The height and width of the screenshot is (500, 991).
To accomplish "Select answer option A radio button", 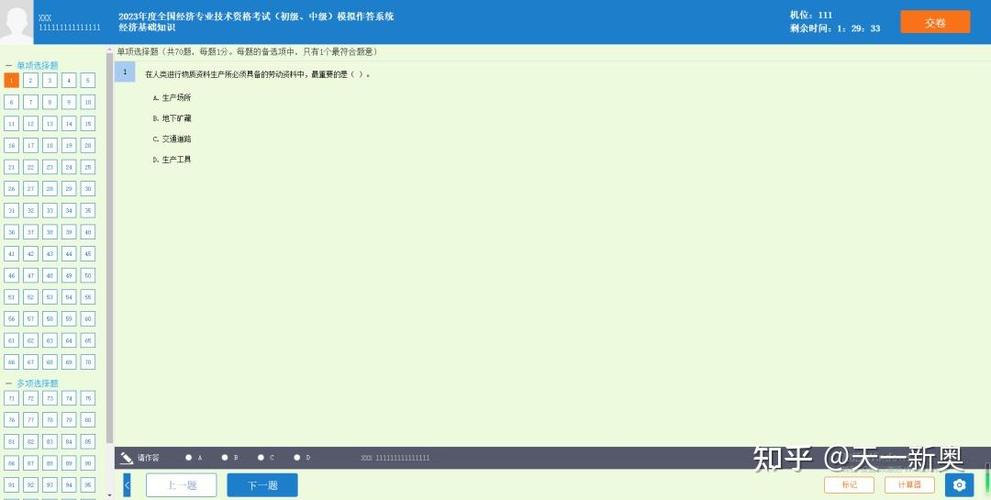I will click(x=188, y=458).
